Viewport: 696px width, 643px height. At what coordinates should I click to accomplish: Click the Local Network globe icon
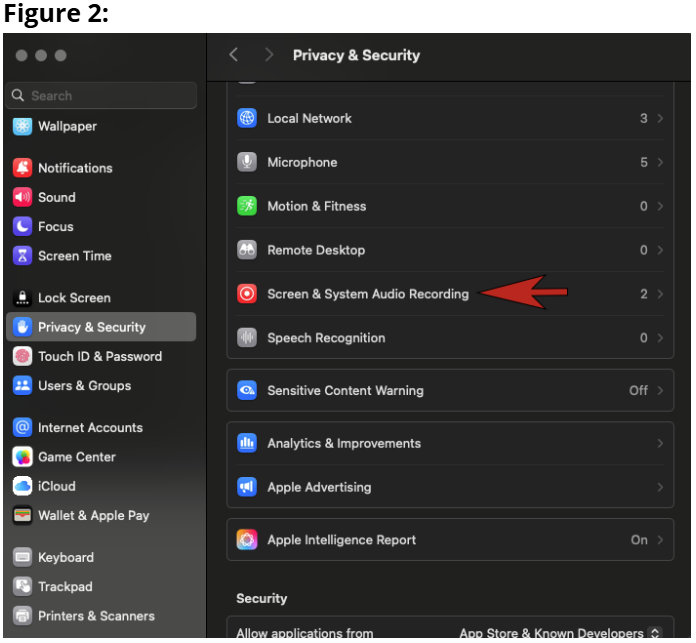click(x=247, y=118)
